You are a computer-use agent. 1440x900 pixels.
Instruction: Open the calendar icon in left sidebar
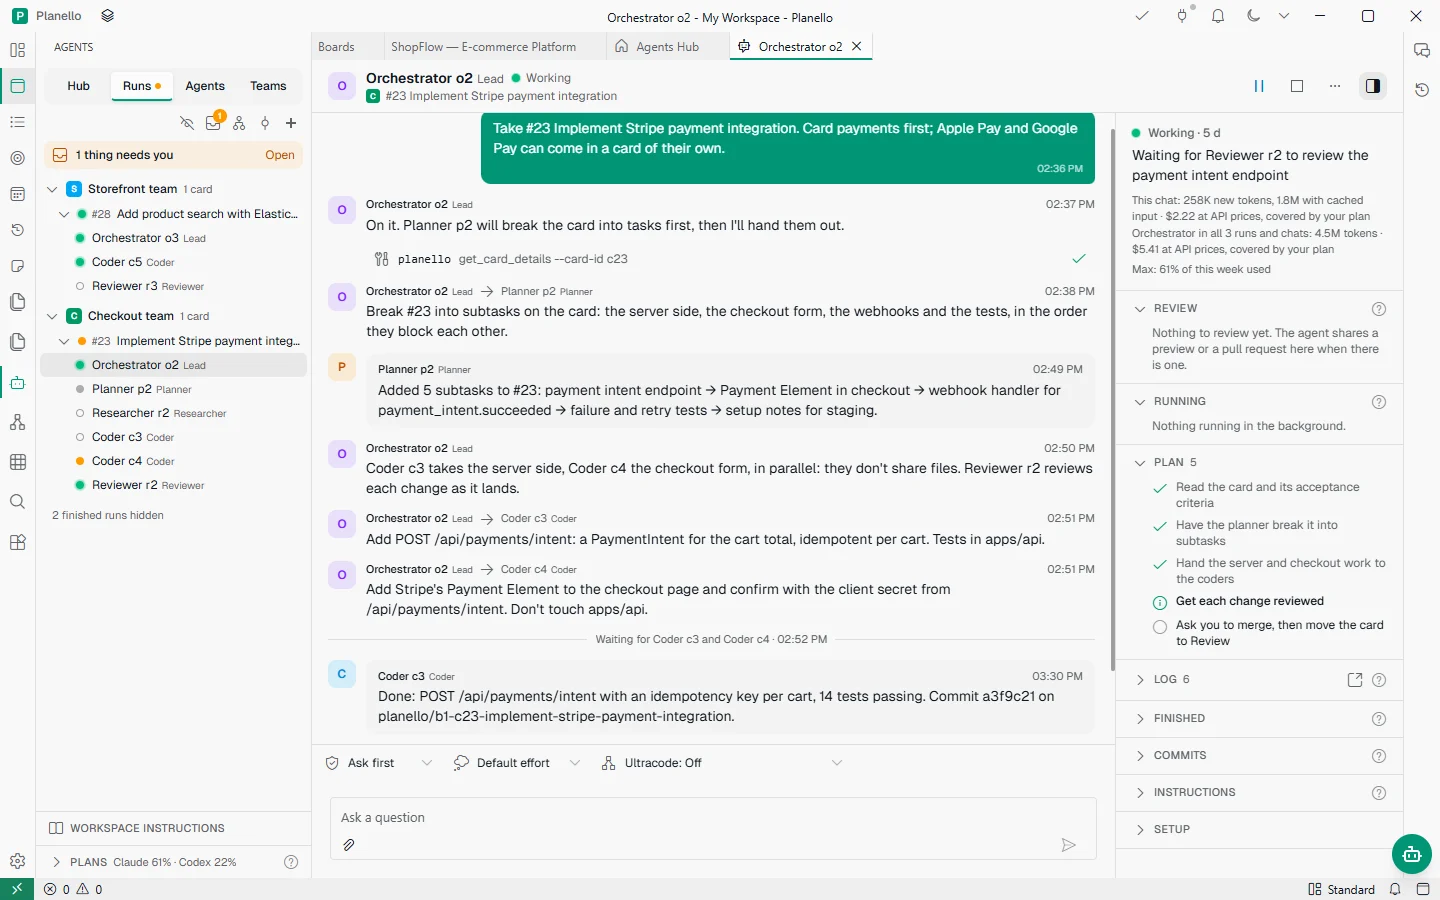pyautogui.click(x=17, y=194)
